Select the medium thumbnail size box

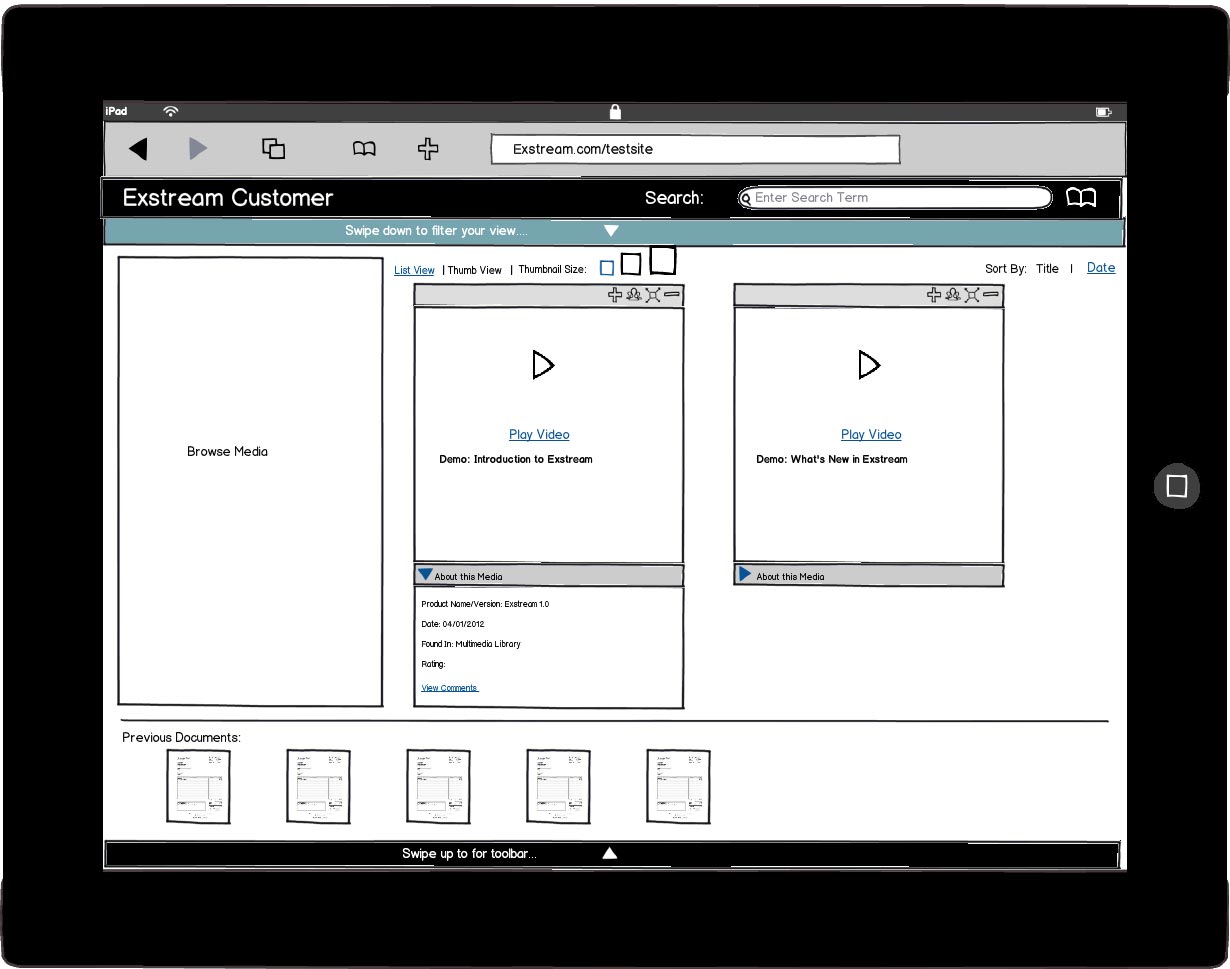click(631, 264)
